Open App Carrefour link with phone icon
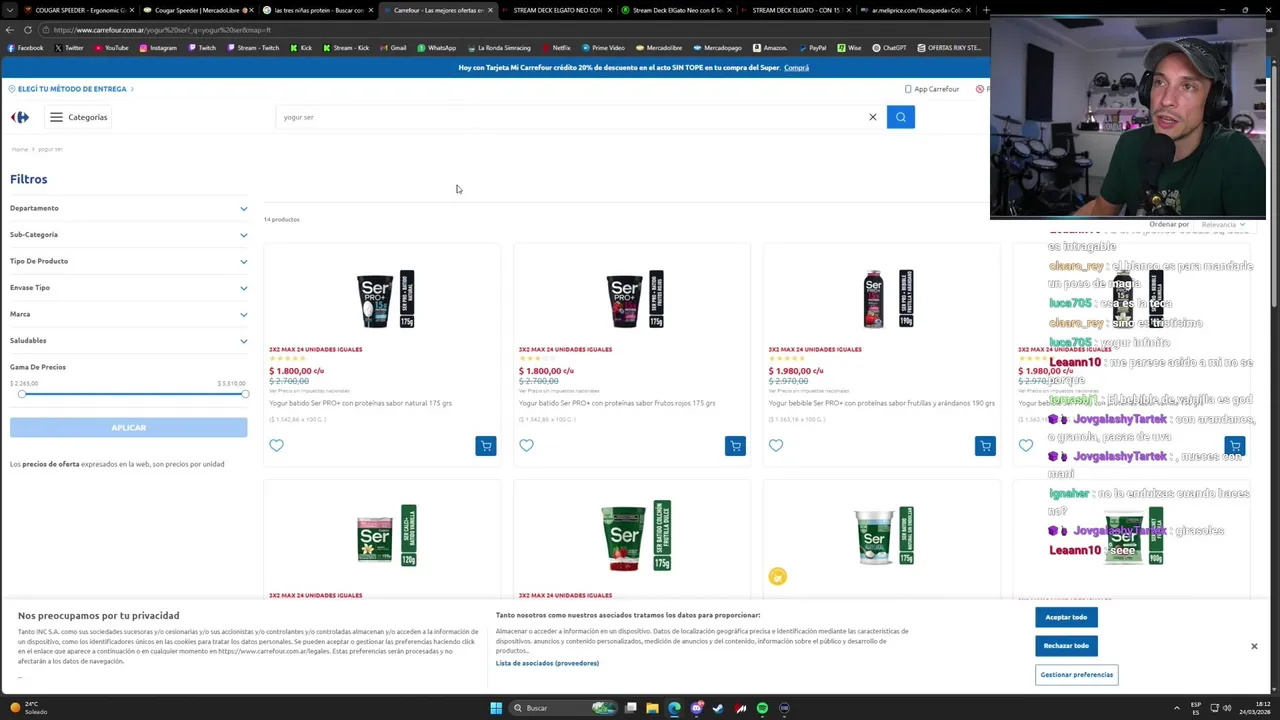 point(932,89)
